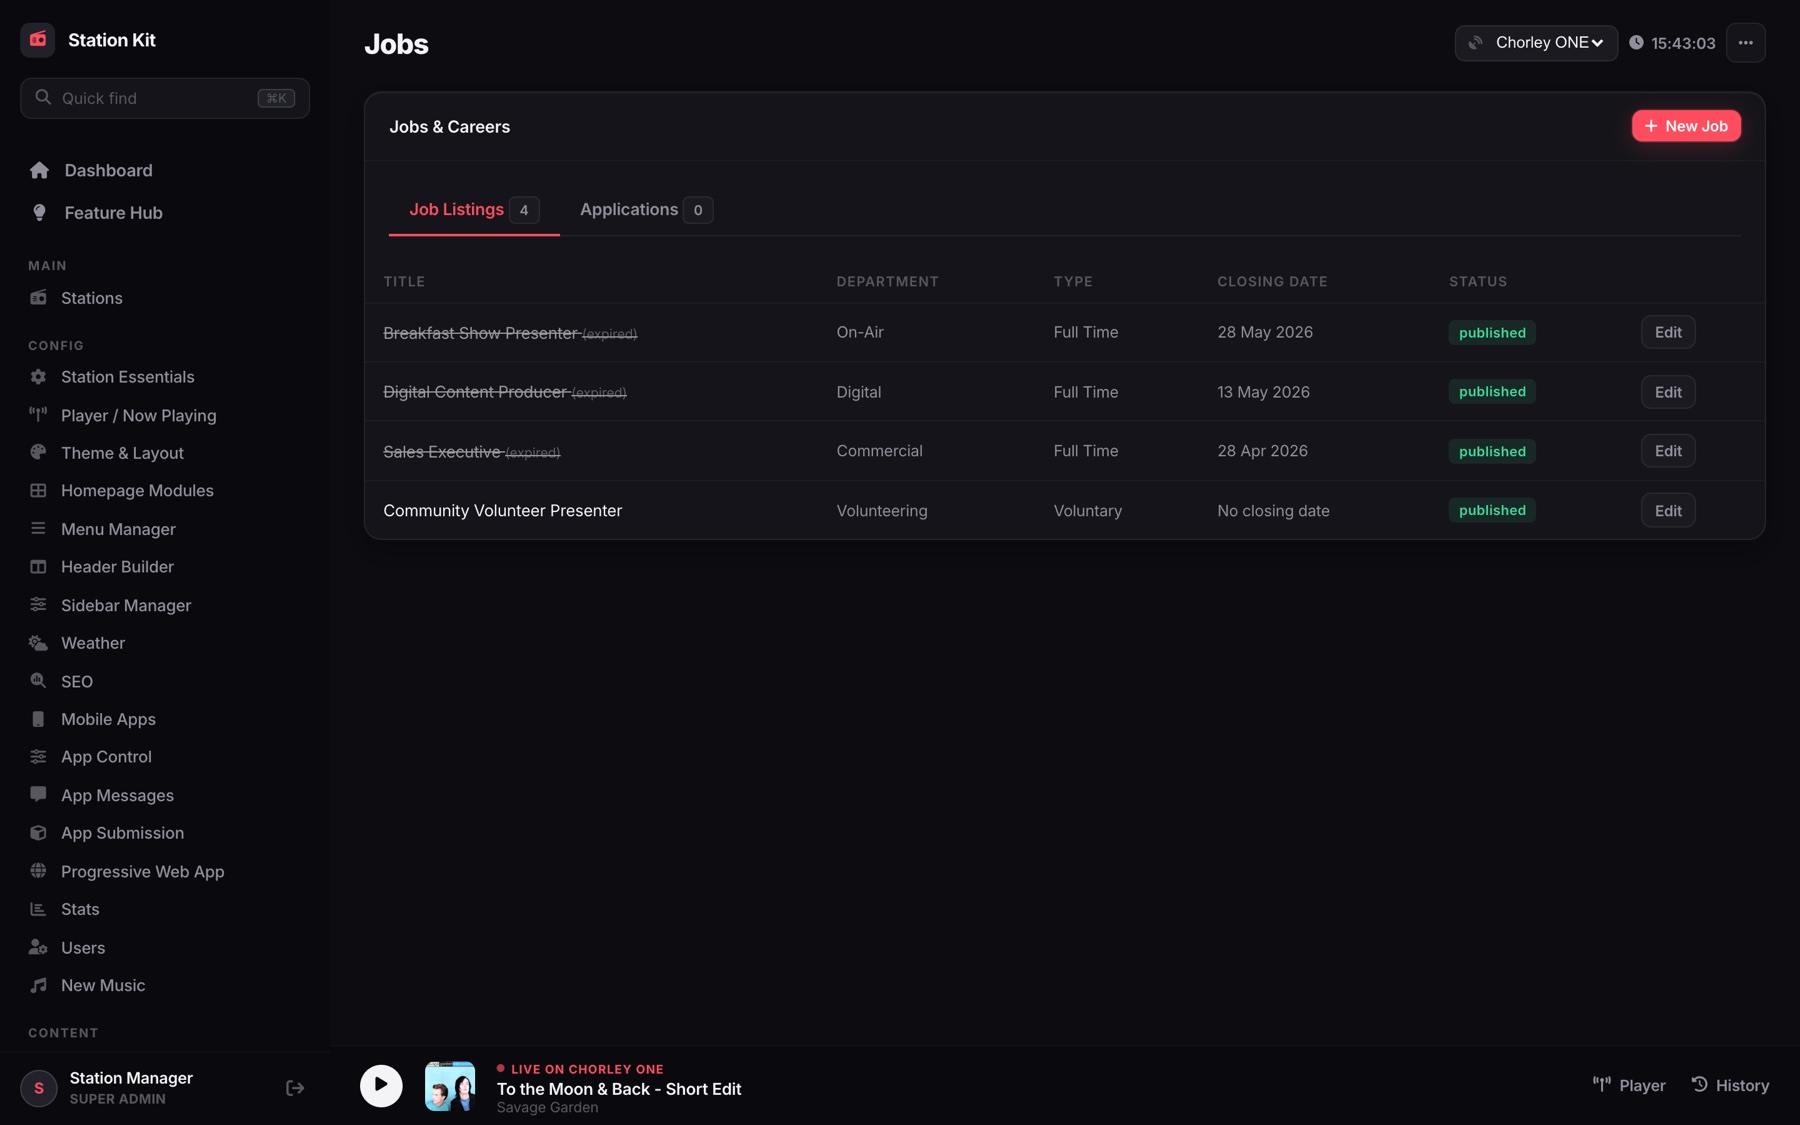Click the Weather icon in sidebar
The image size is (1800, 1125).
[x=38, y=643]
